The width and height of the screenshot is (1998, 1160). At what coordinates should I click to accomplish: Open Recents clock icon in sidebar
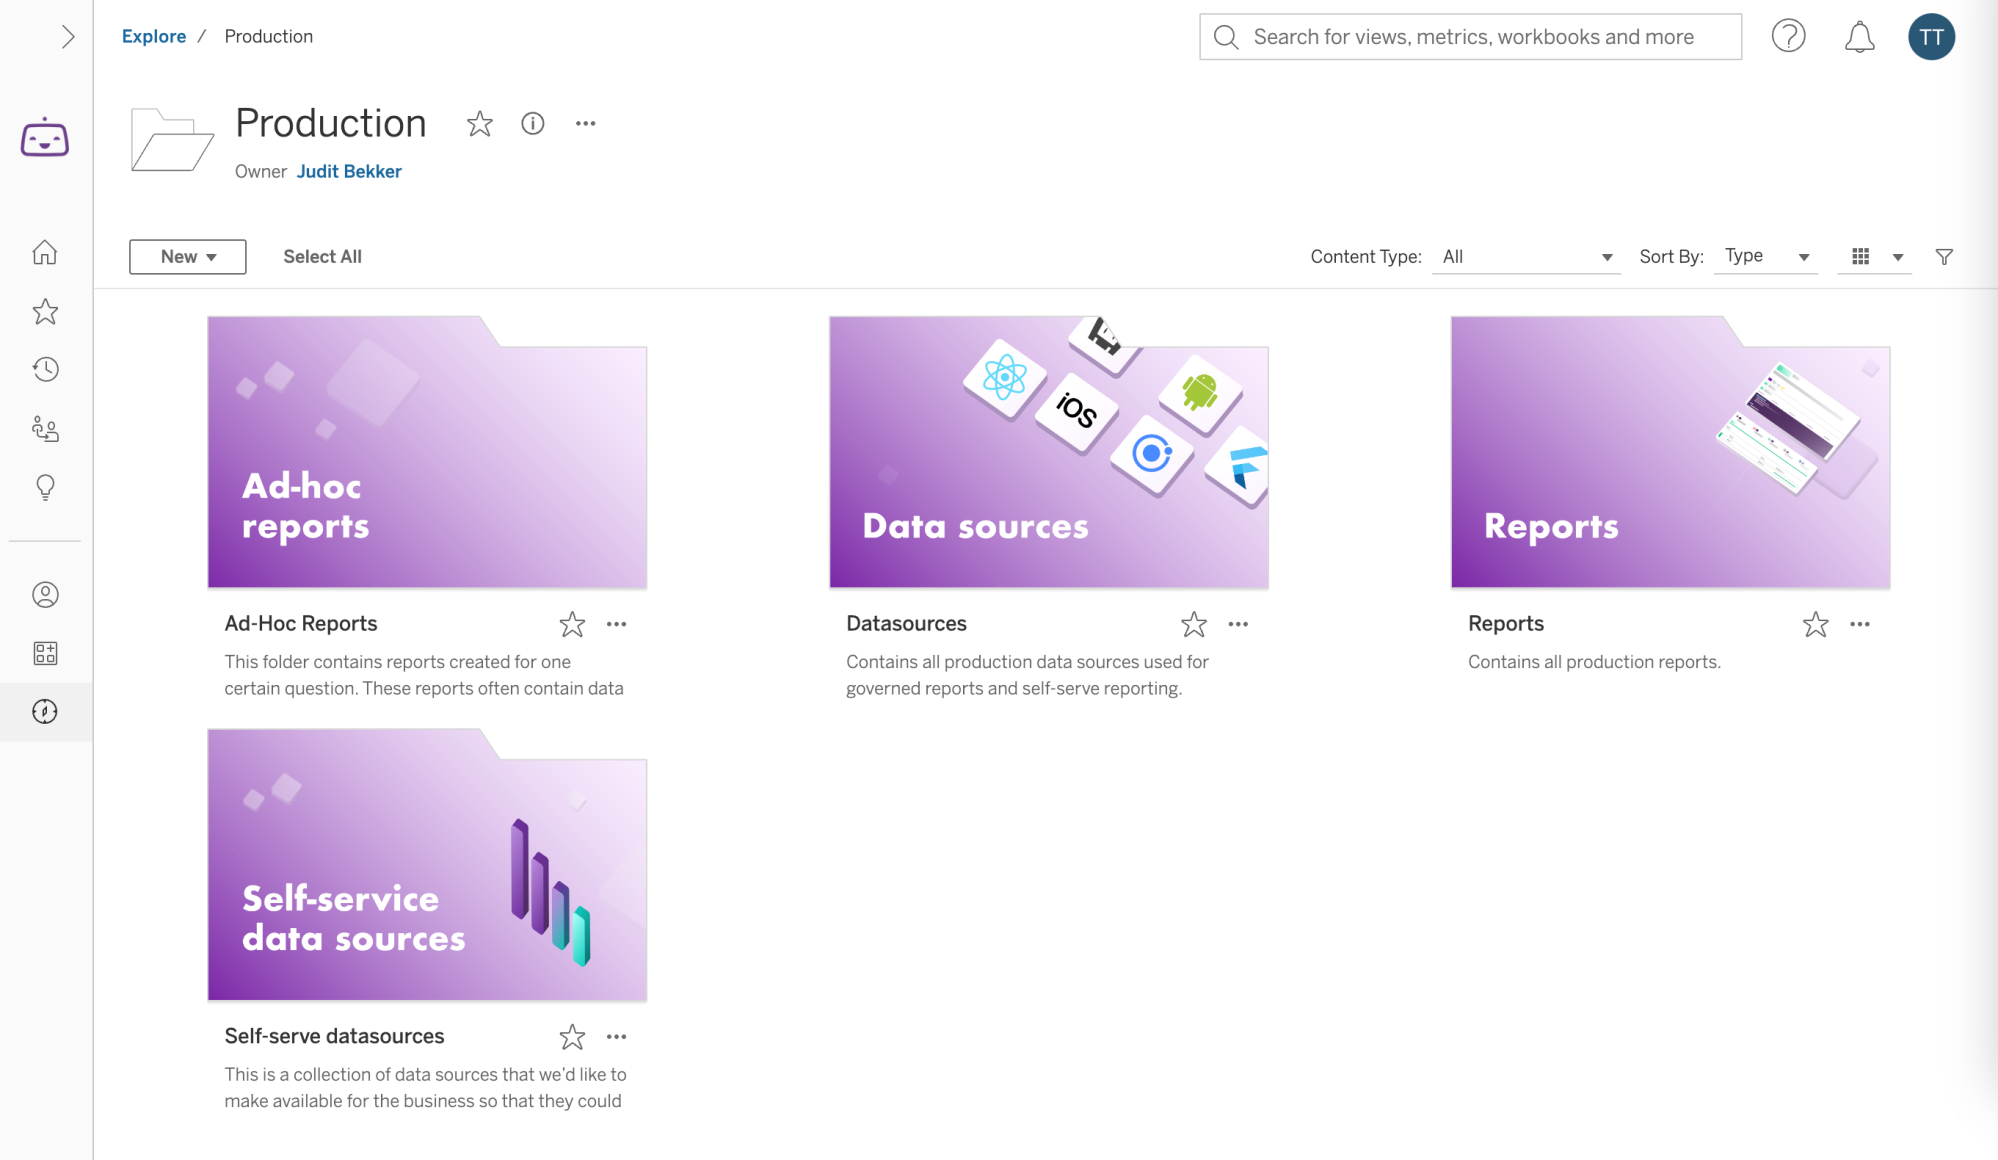pos(45,370)
